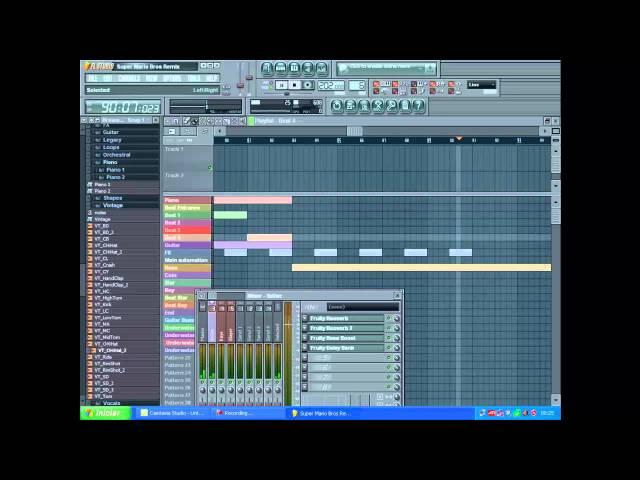640x480 pixels.
Task: Open the EDIT menu
Action: point(108,78)
